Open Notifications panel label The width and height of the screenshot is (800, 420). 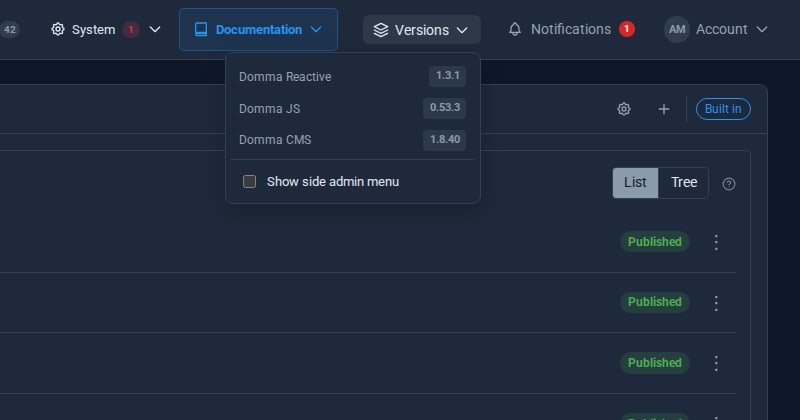point(571,29)
